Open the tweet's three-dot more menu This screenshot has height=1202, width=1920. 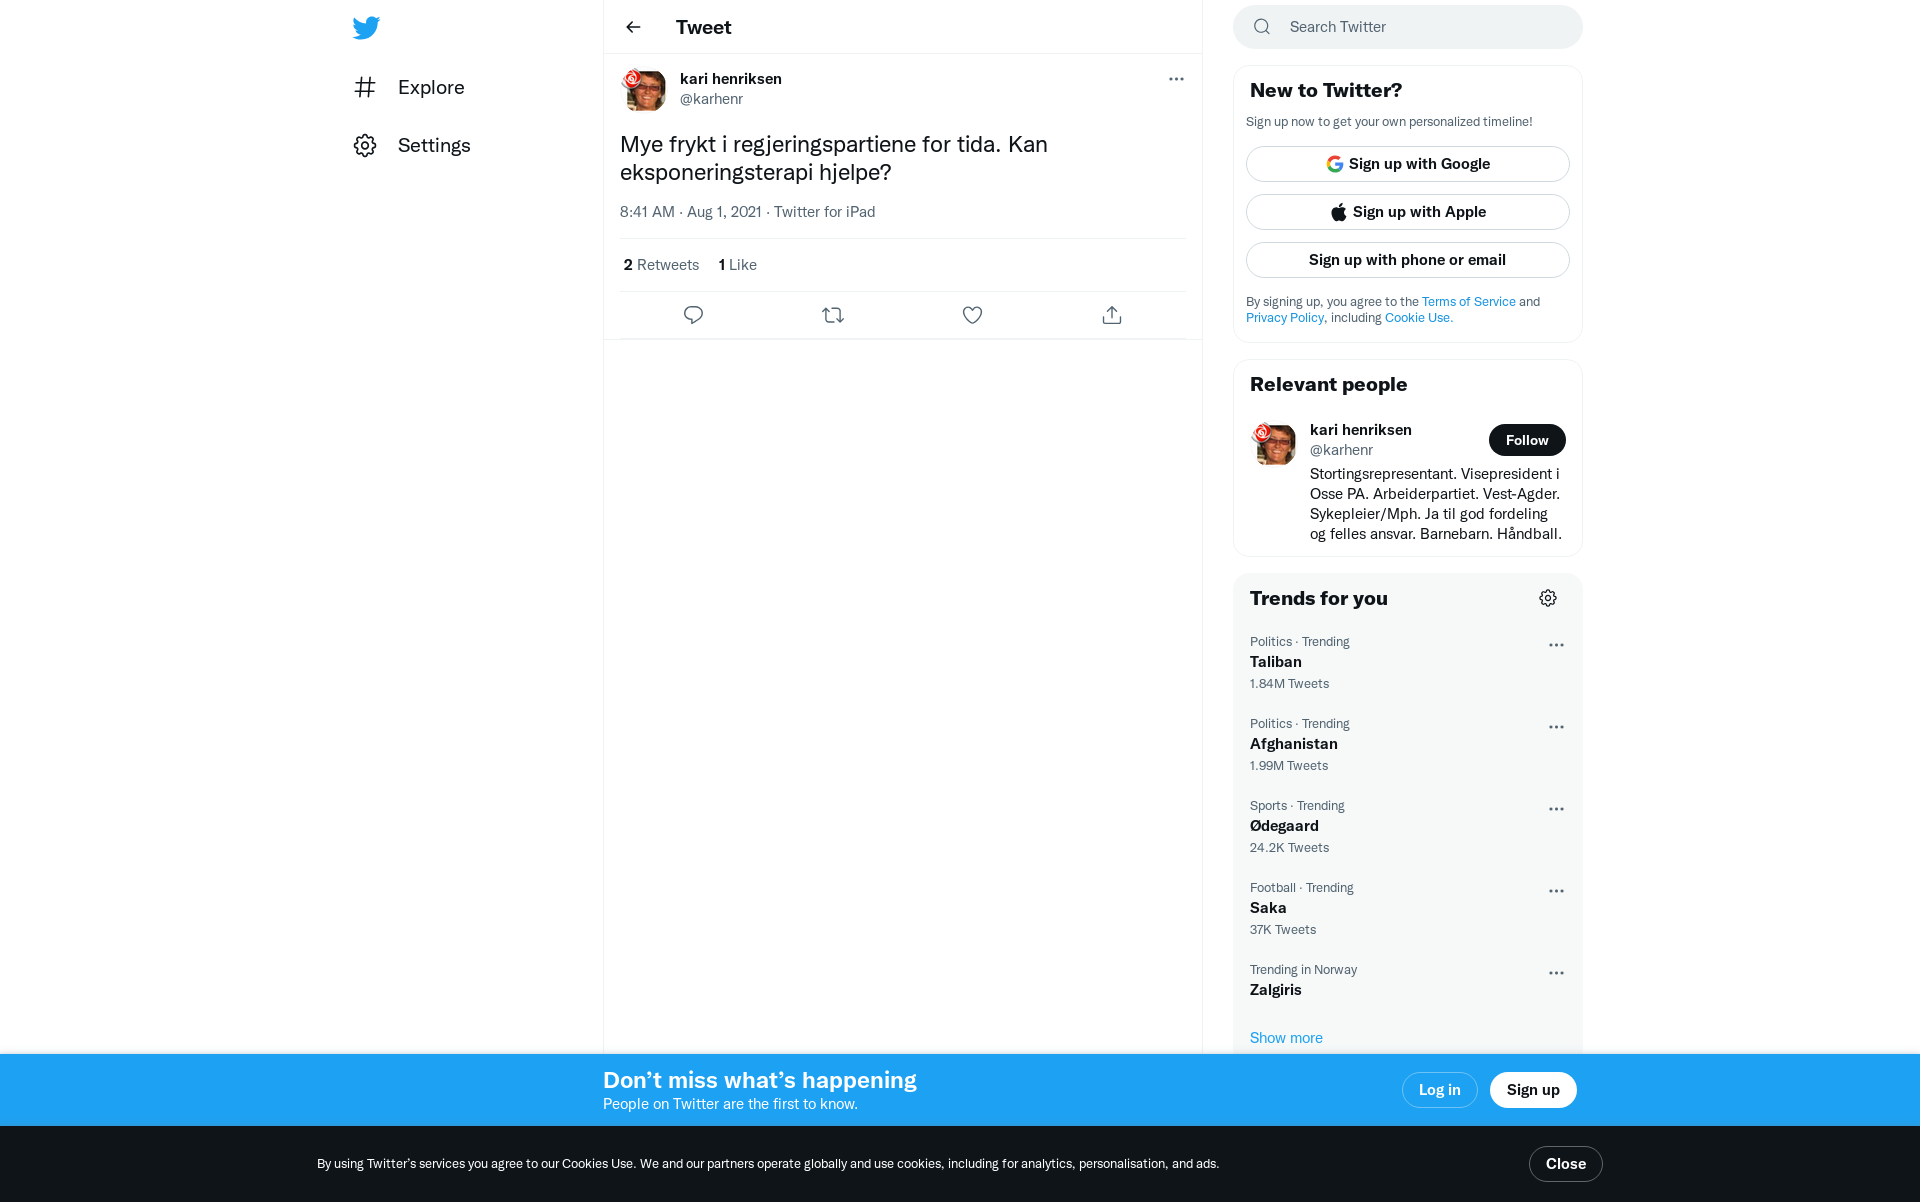(x=1176, y=79)
